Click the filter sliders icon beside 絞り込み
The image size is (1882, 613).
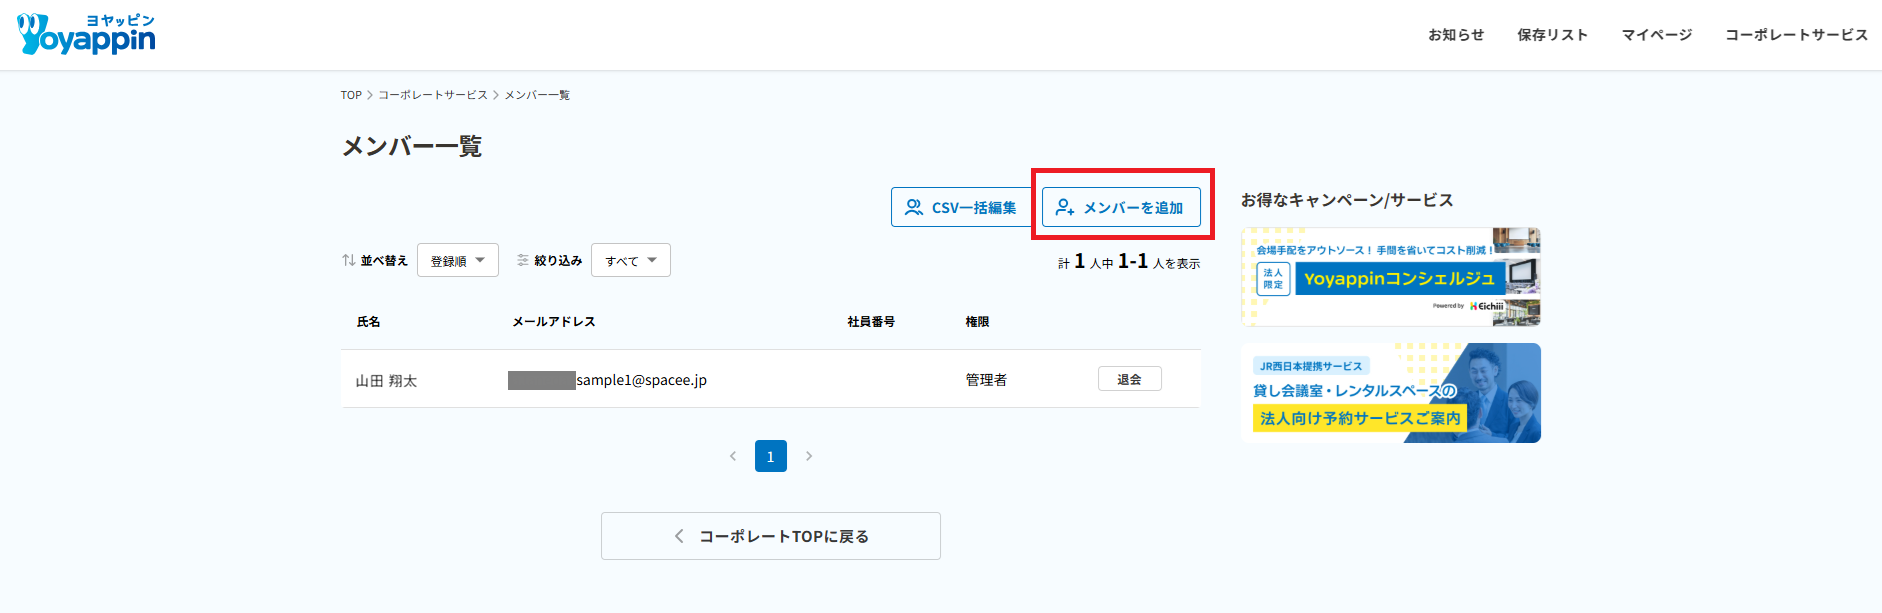(x=523, y=260)
